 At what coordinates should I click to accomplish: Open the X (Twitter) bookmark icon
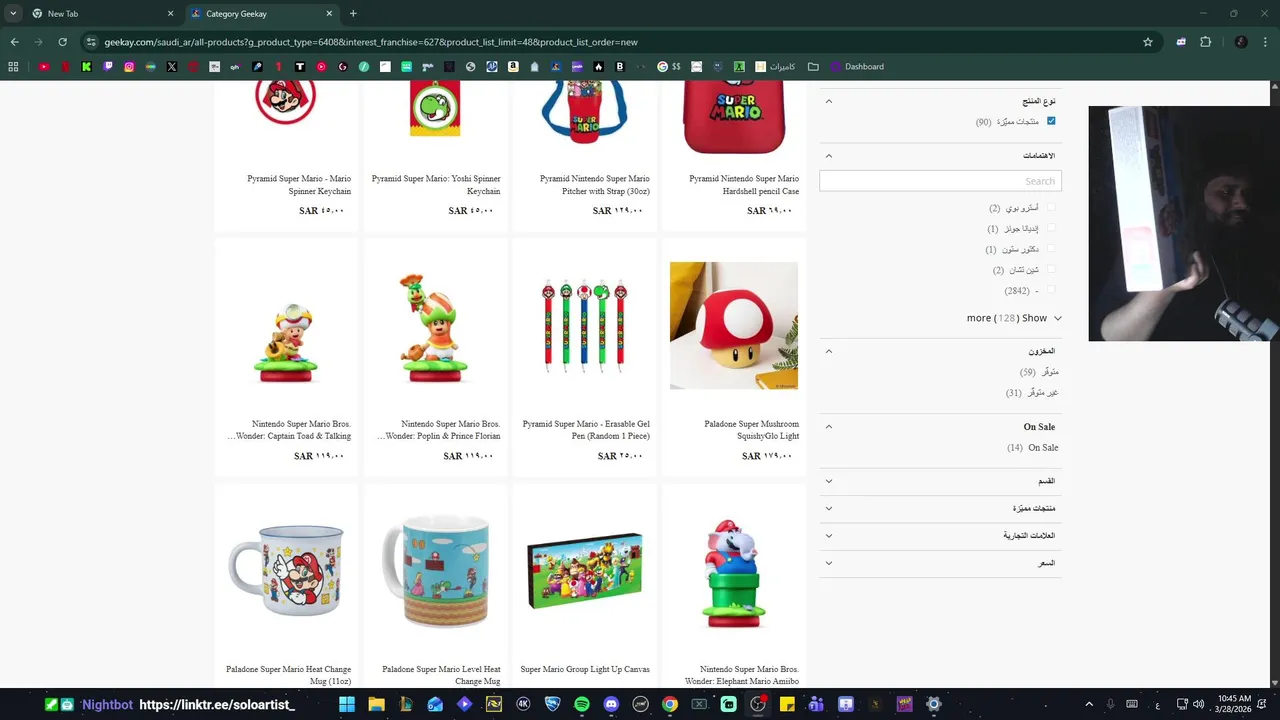coord(172,67)
